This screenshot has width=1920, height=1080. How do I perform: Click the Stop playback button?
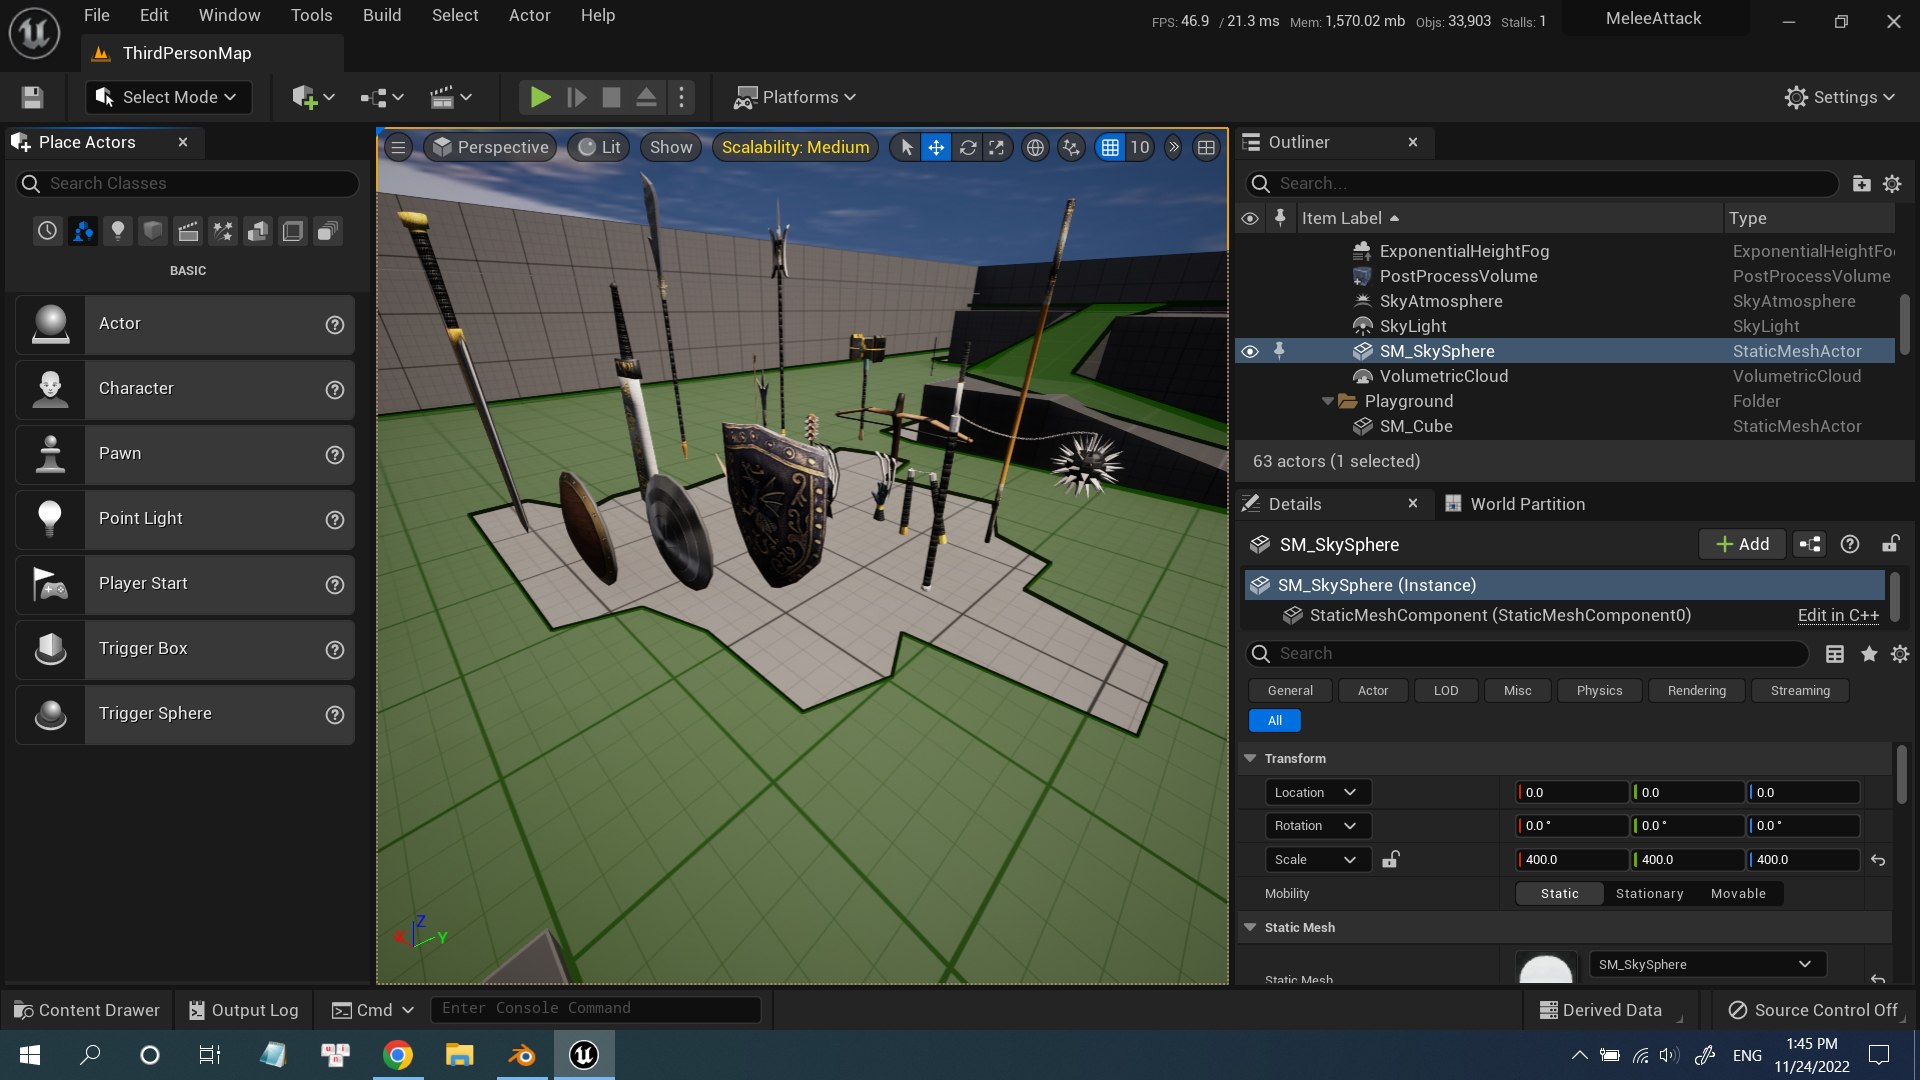point(611,97)
